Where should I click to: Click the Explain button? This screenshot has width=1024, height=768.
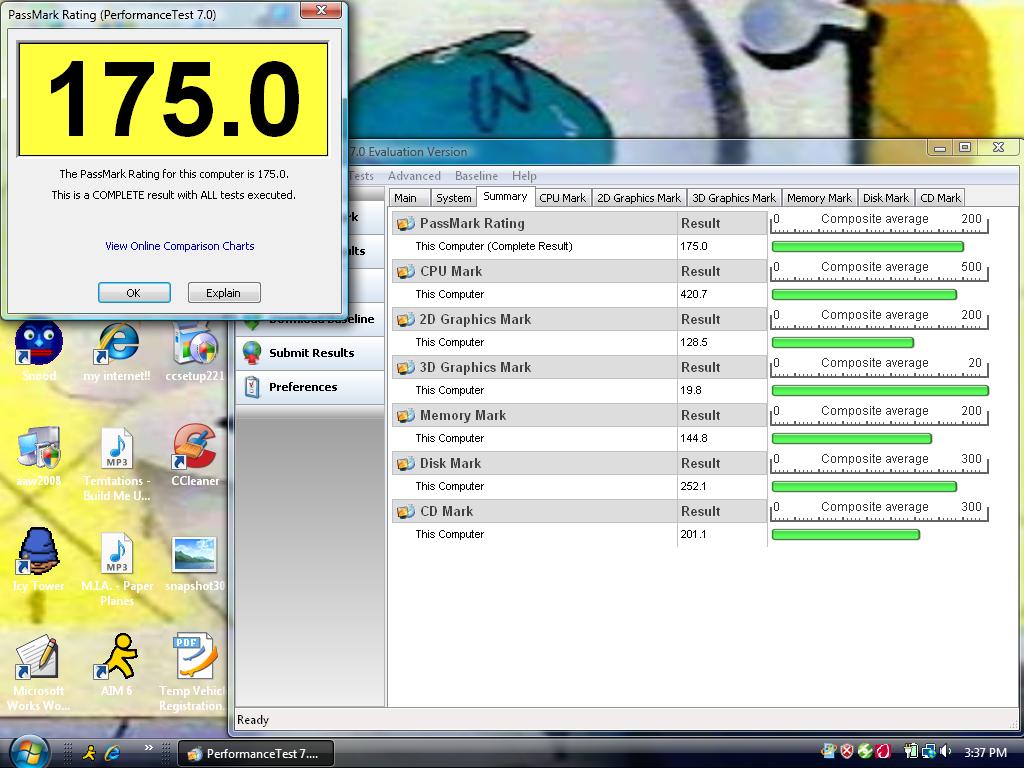pos(224,293)
